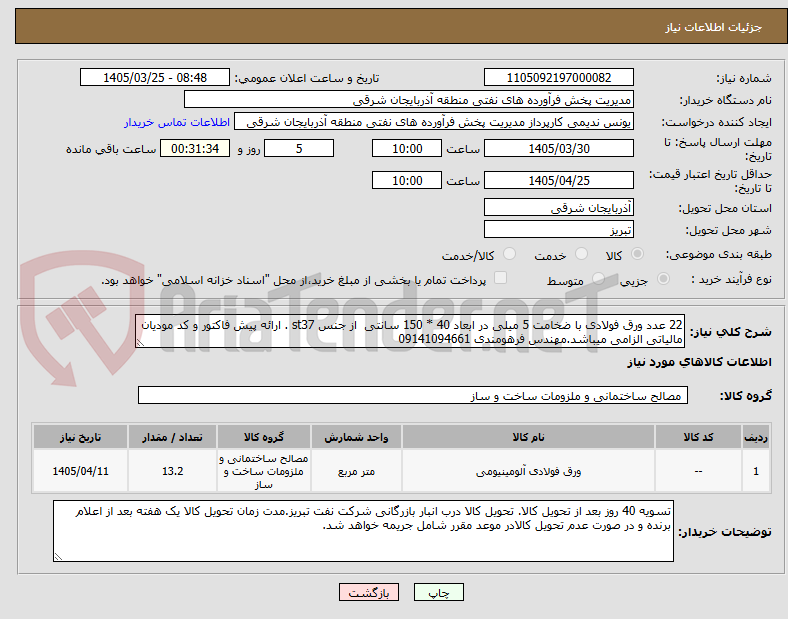Screen dimensions: 788x619
Task: Click the متر مربع unit cell
Action: click(x=356, y=471)
